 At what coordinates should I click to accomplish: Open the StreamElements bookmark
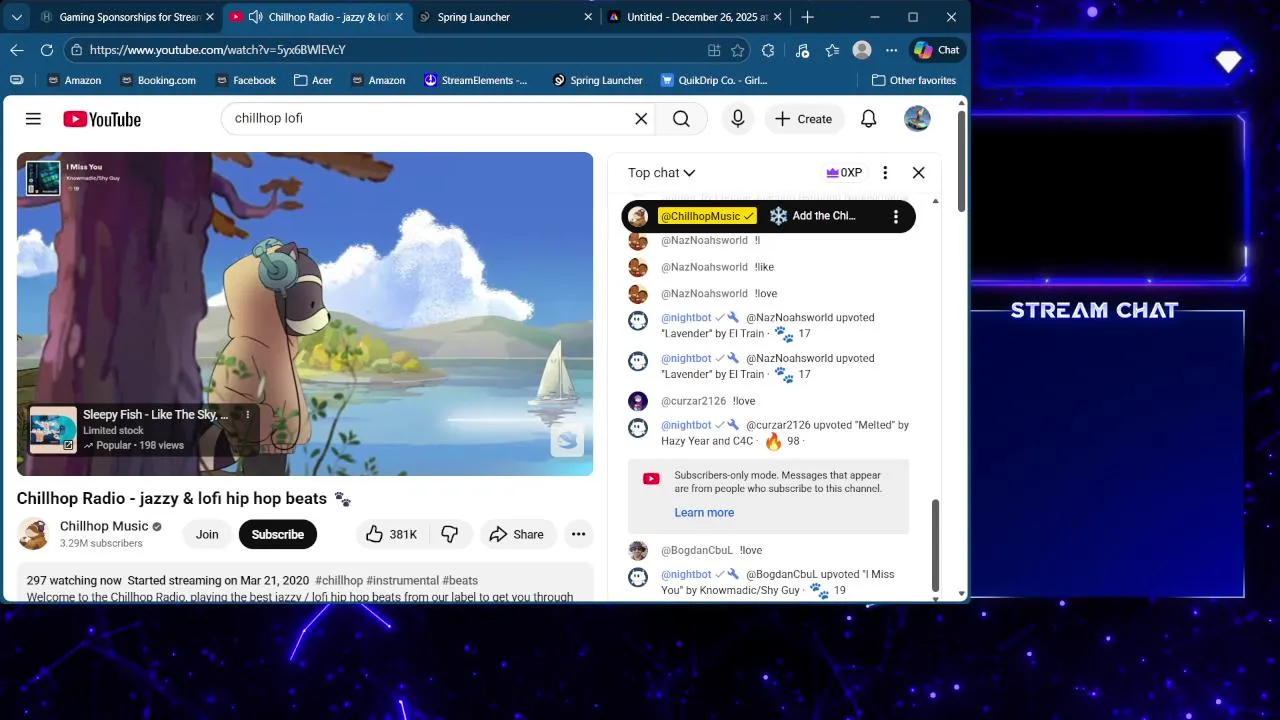[x=477, y=80]
